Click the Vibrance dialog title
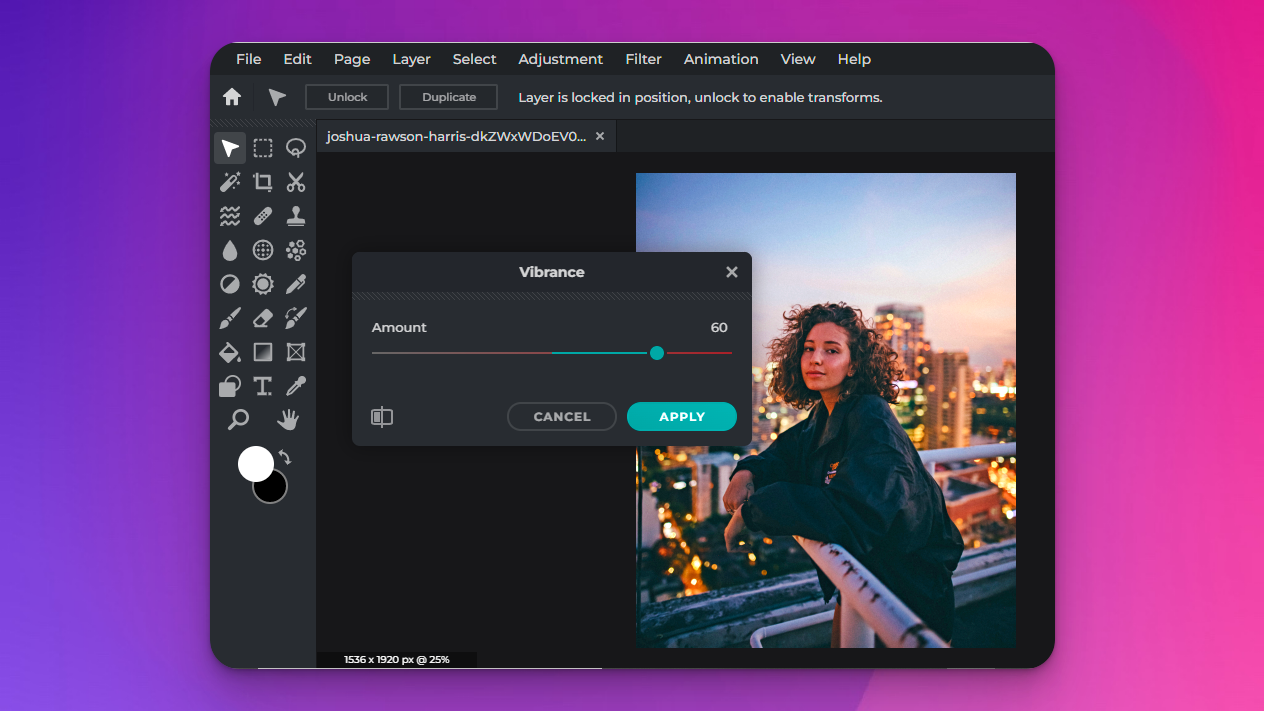The image size is (1264, 711). [x=552, y=272]
